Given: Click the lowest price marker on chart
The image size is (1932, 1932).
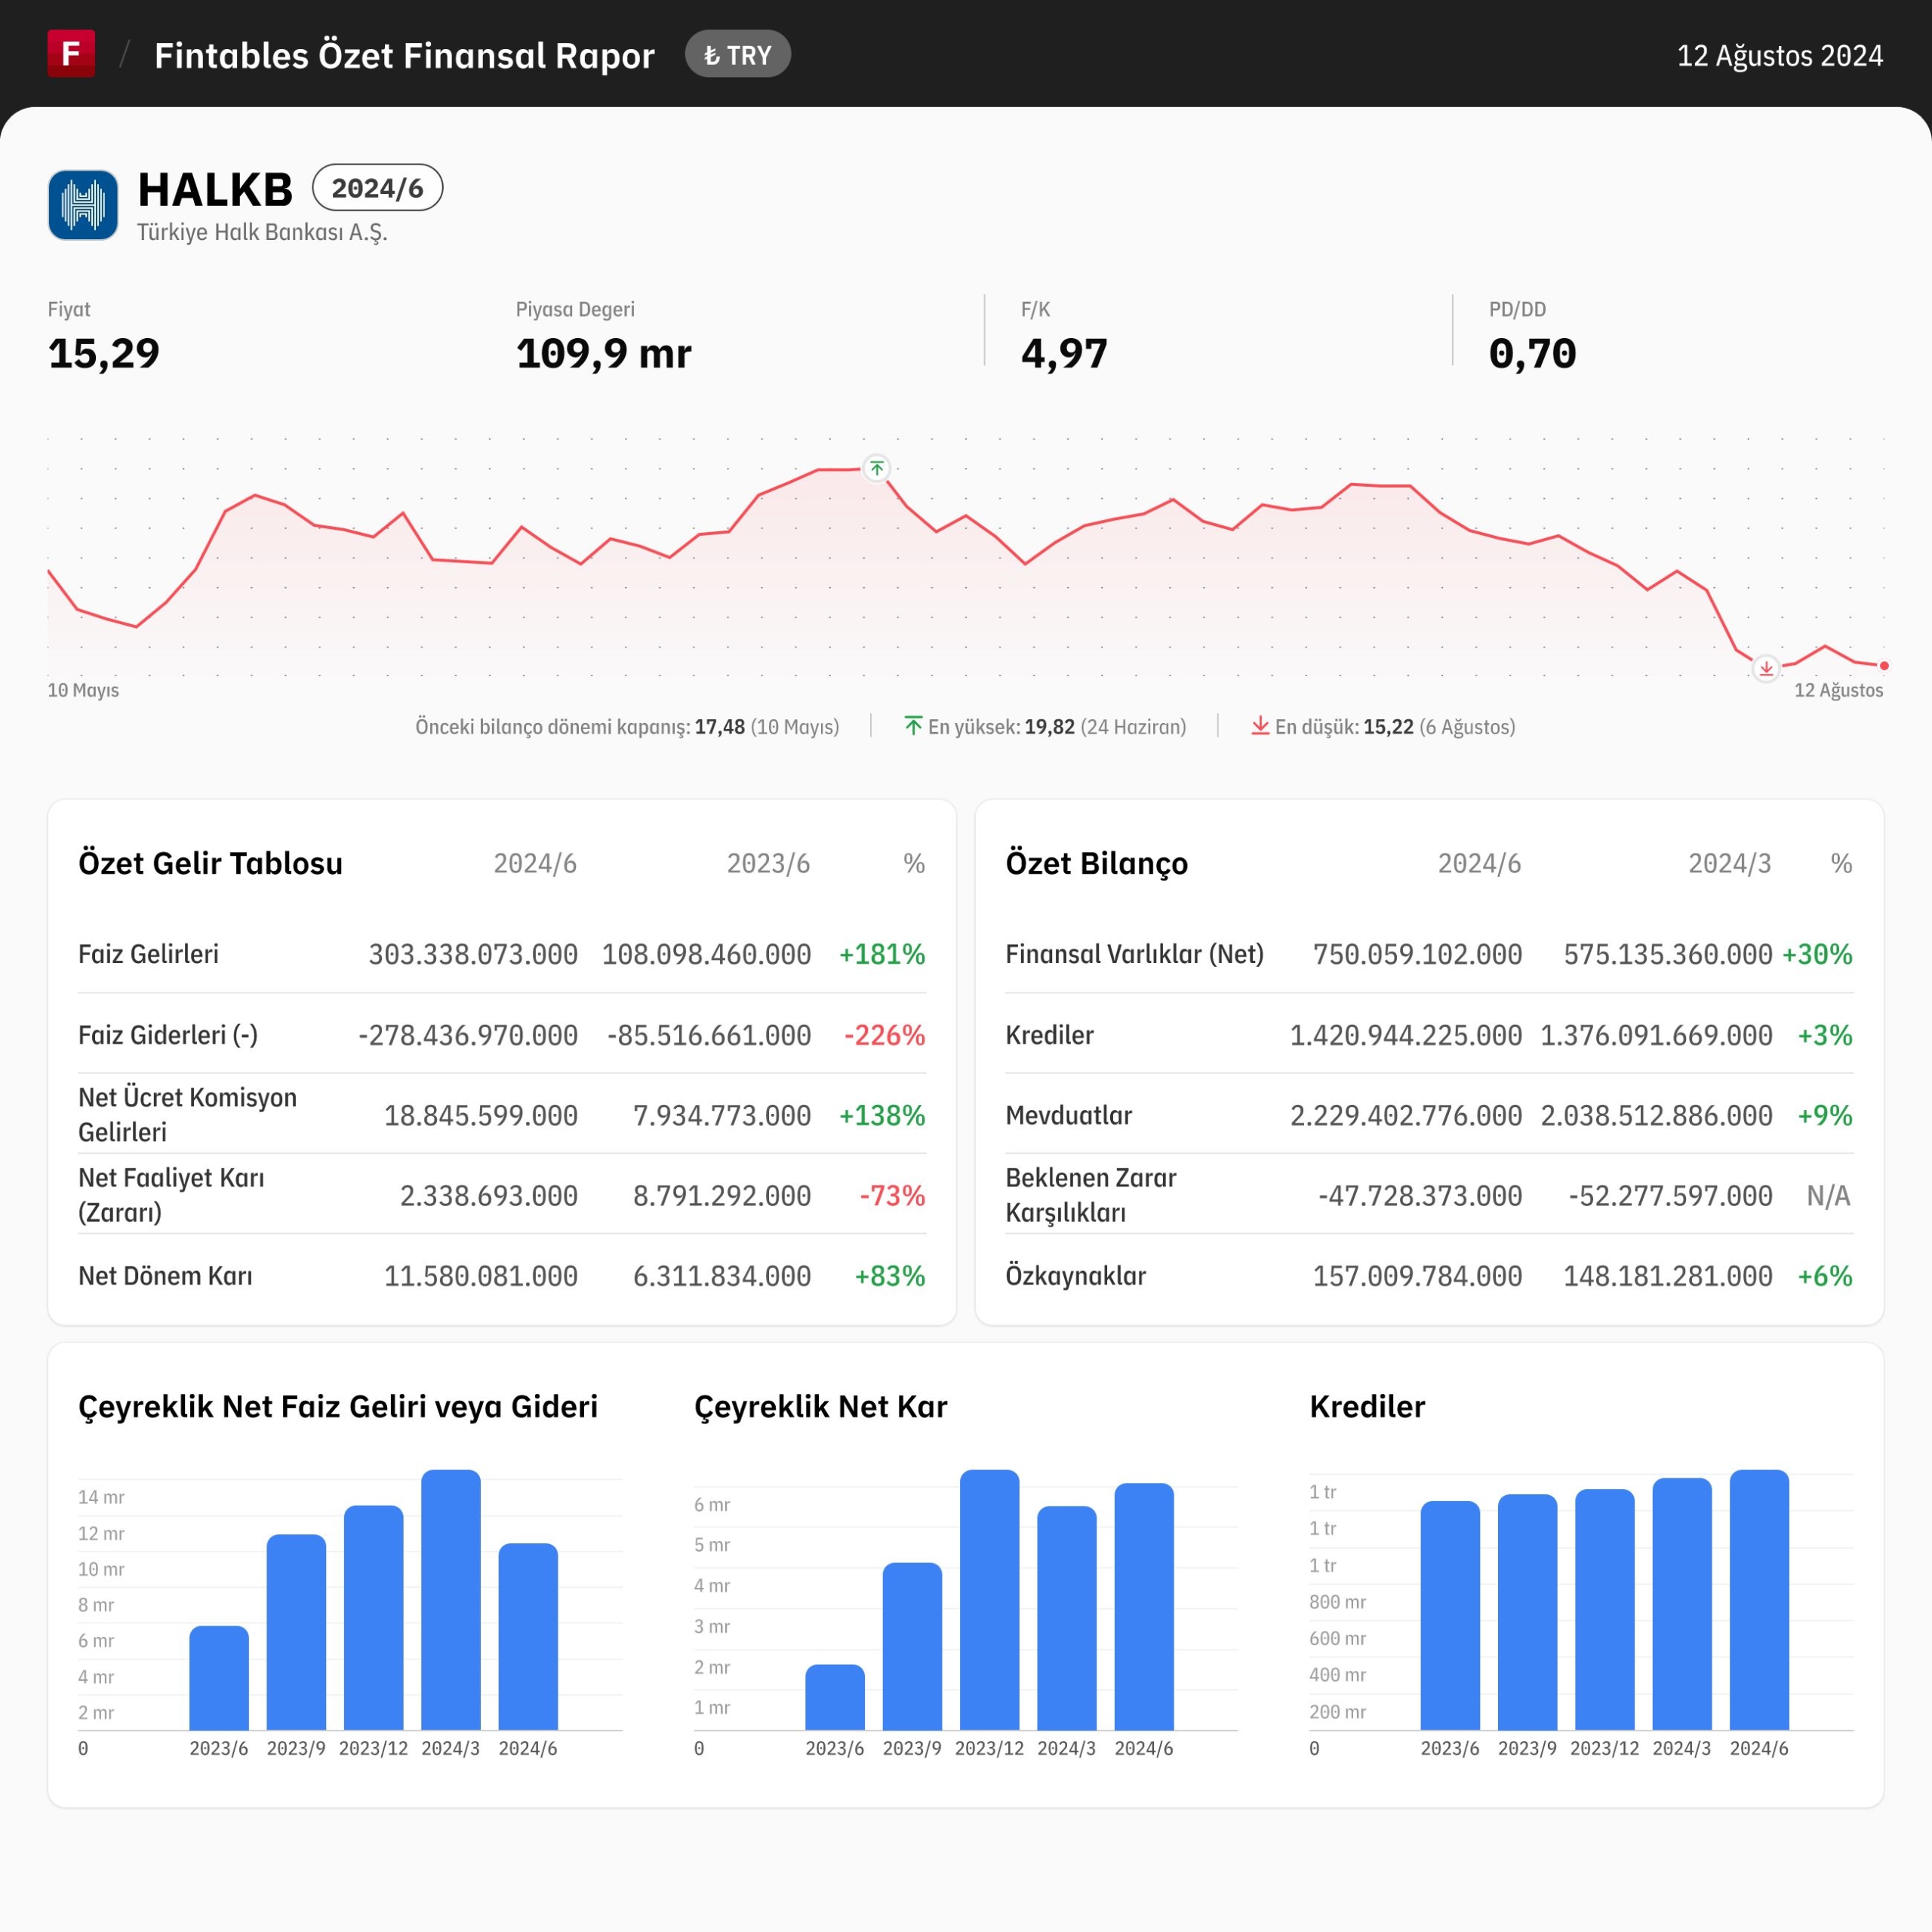Looking at the screenshot, I should [x=1766, y=668].
